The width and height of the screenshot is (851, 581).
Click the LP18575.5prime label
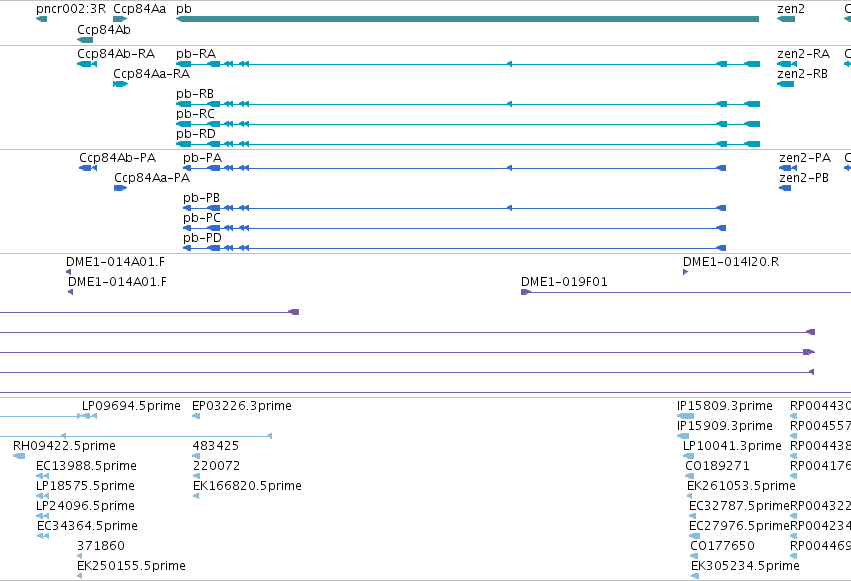(x=85, y=486)
